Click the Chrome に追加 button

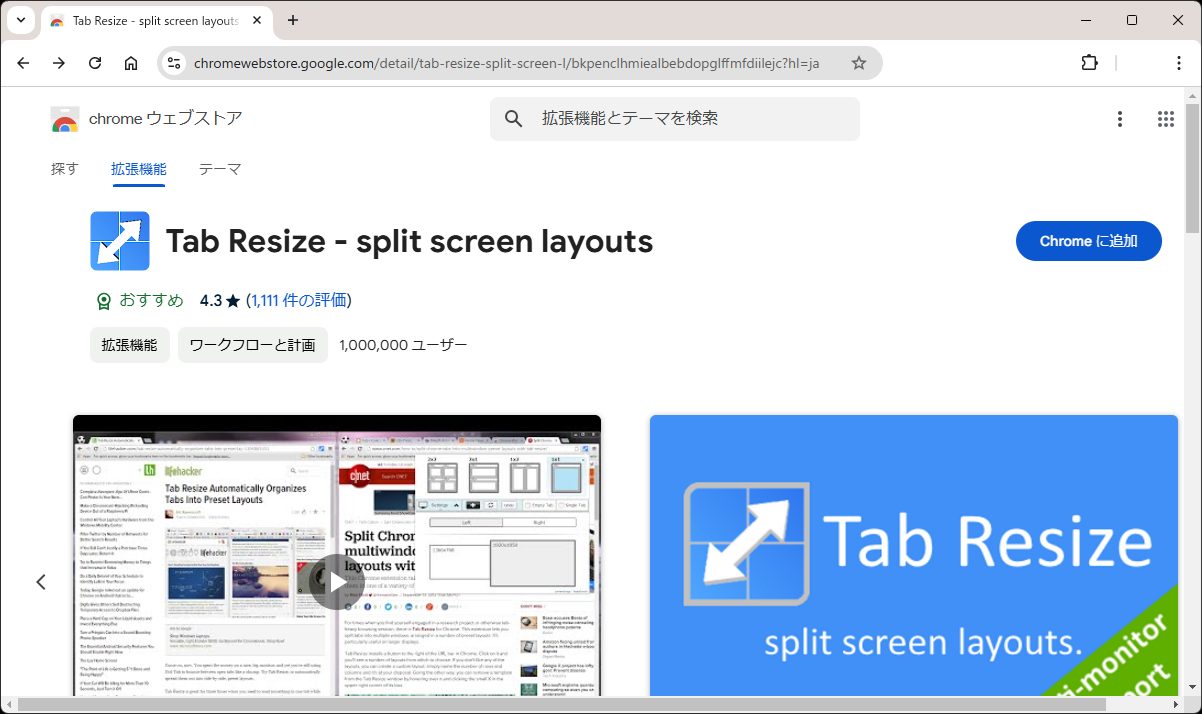click(x=1088, y=240)
